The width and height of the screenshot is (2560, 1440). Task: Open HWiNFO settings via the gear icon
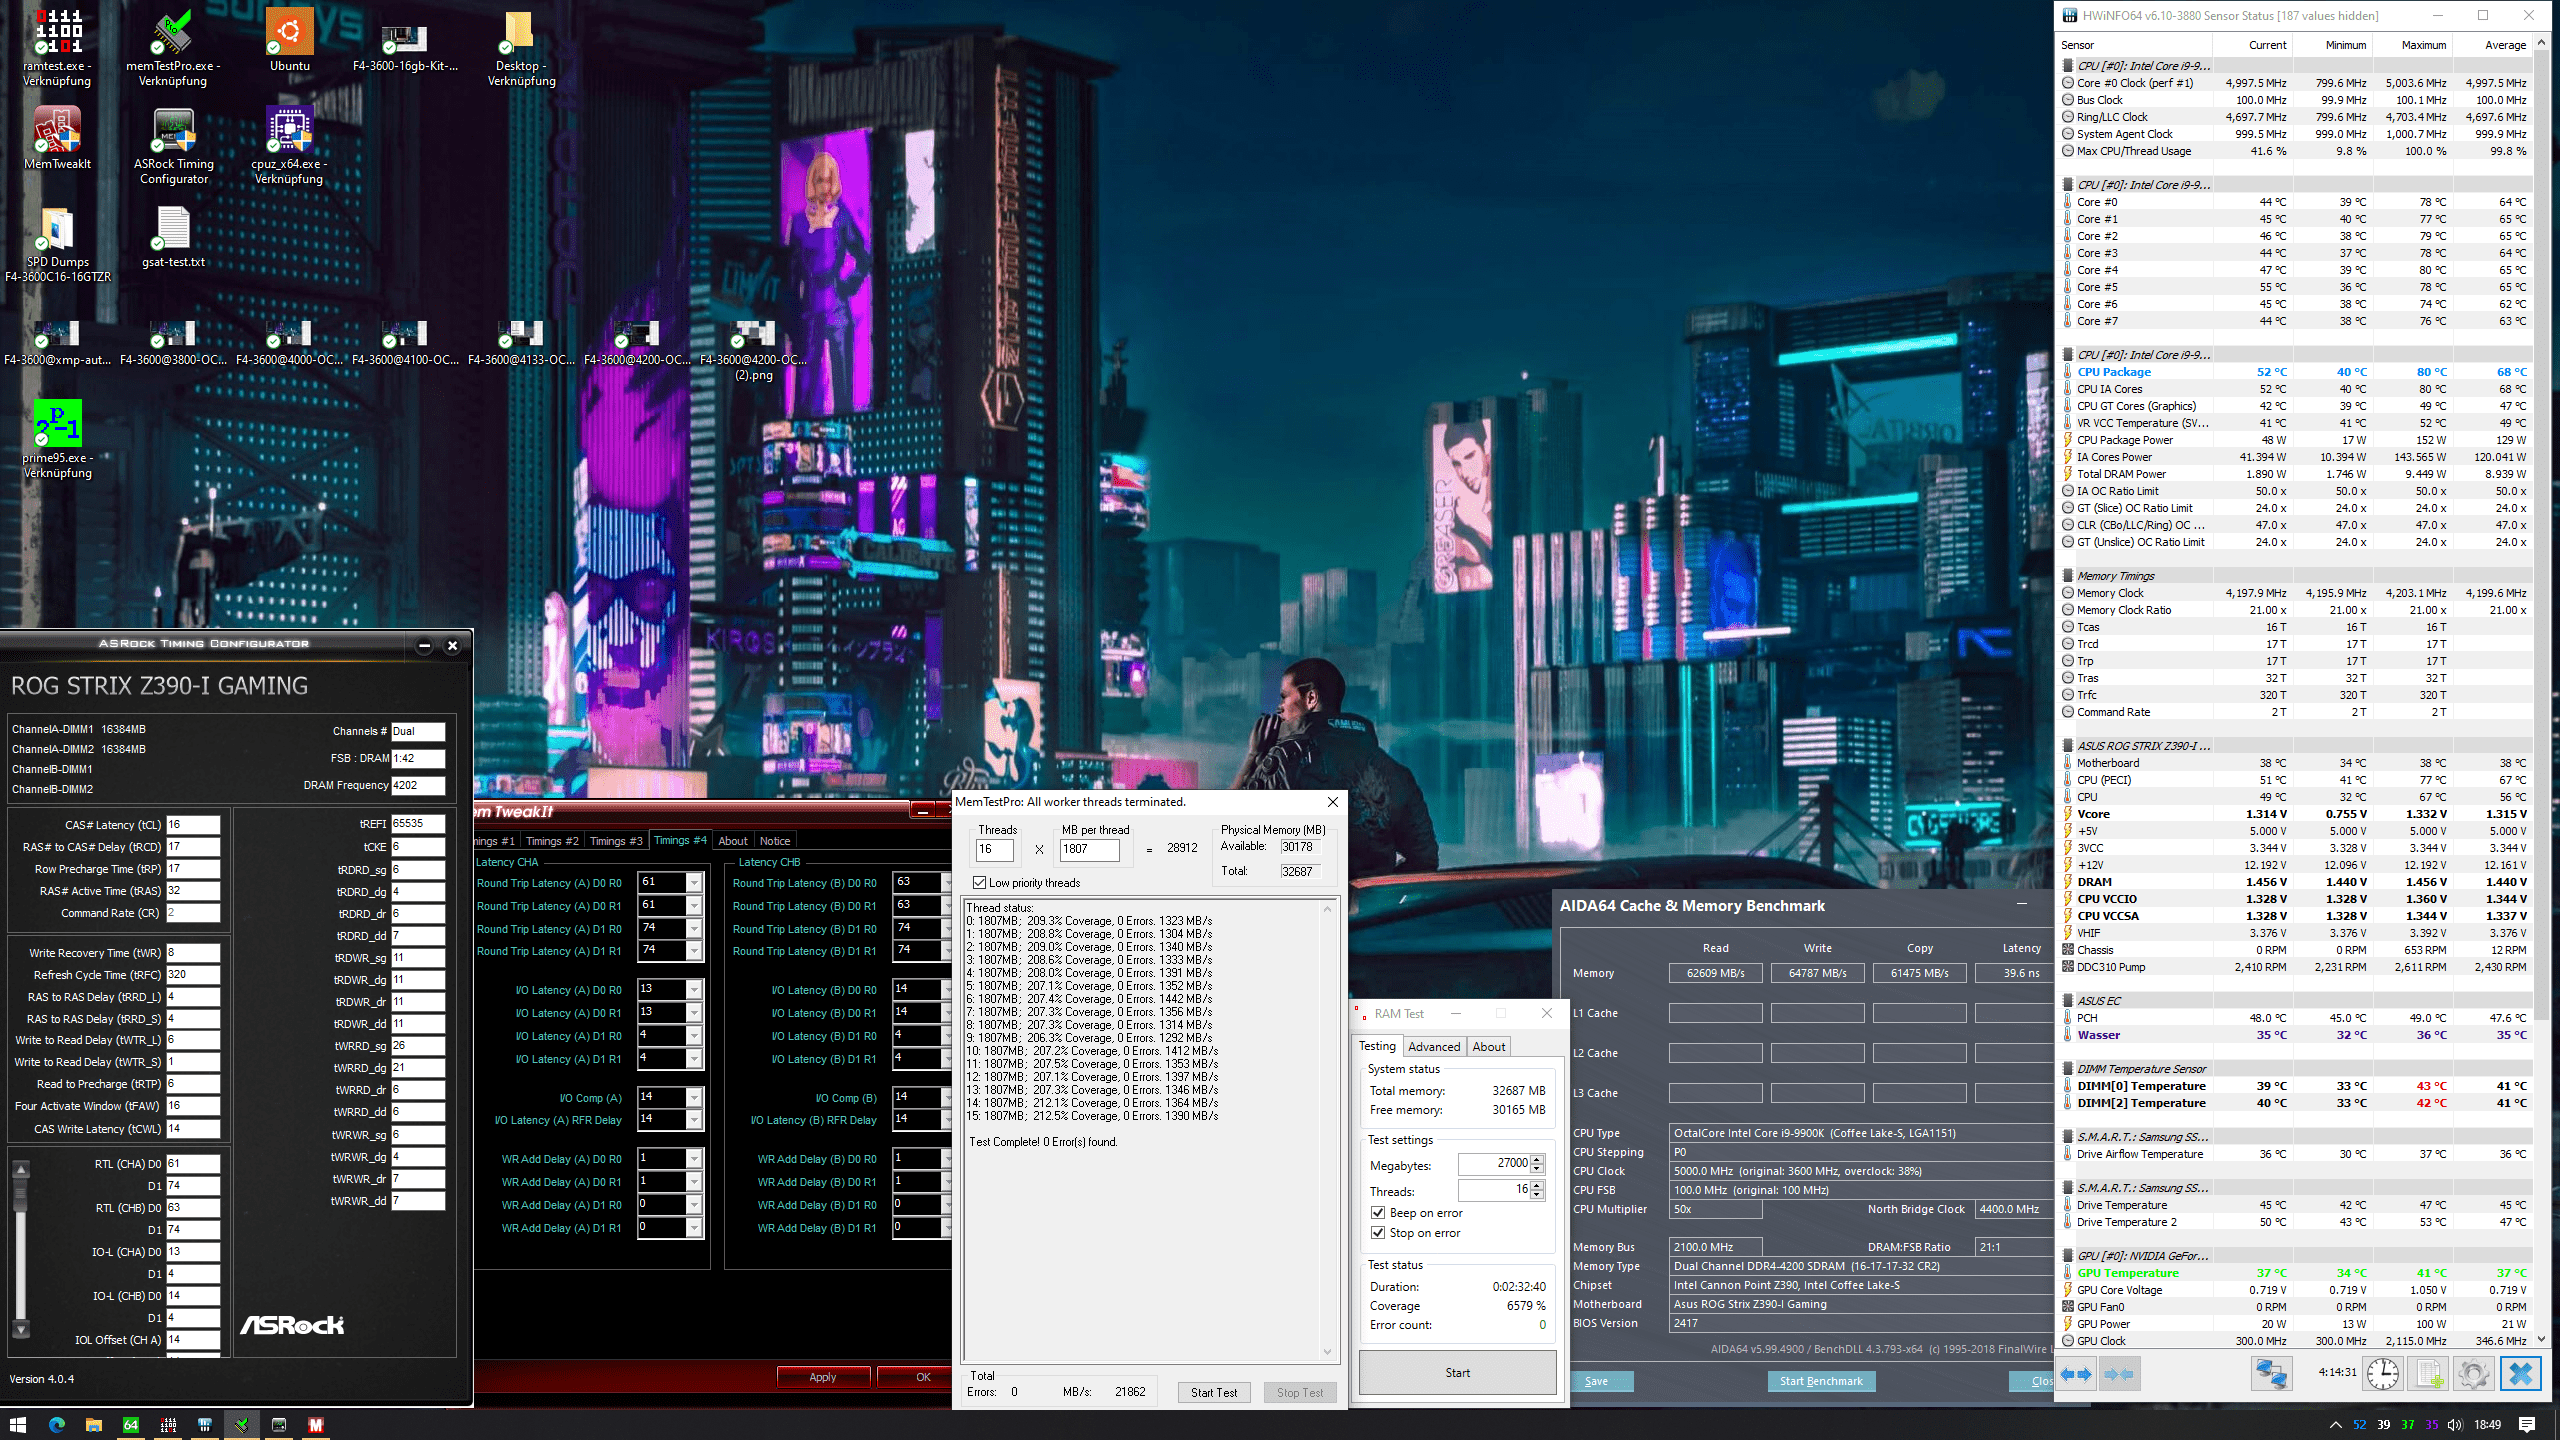(x=2472, y=1374)
